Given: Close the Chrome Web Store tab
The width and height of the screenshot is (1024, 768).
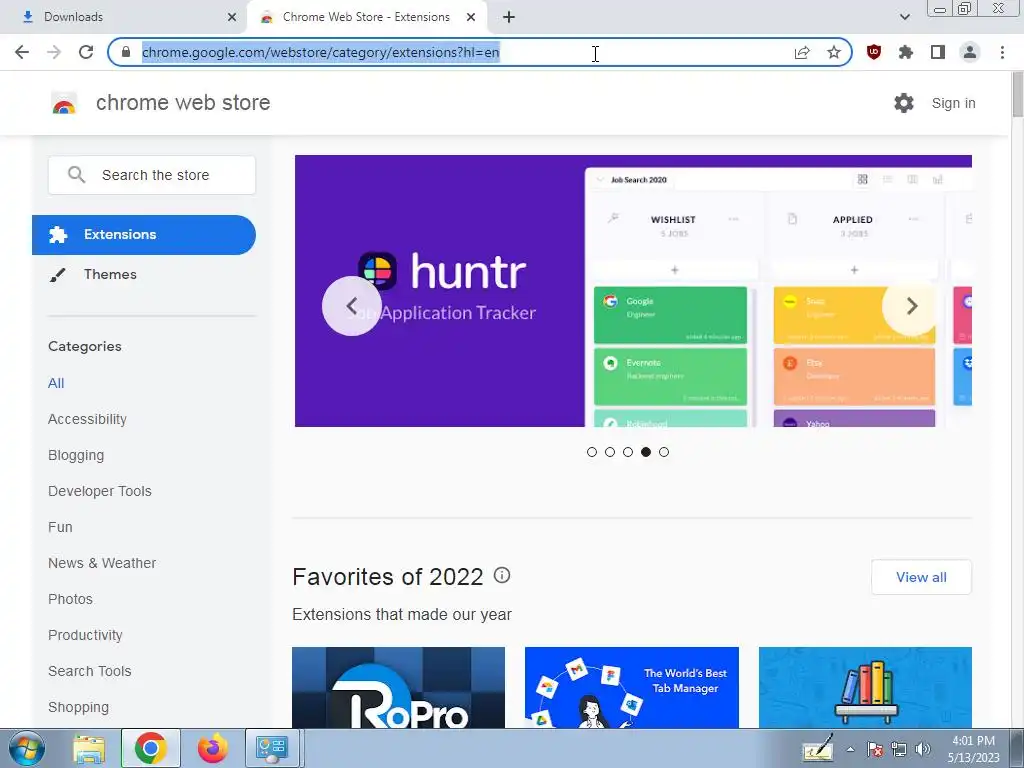Looking at the screenshot, I should (x=471, y=17).
